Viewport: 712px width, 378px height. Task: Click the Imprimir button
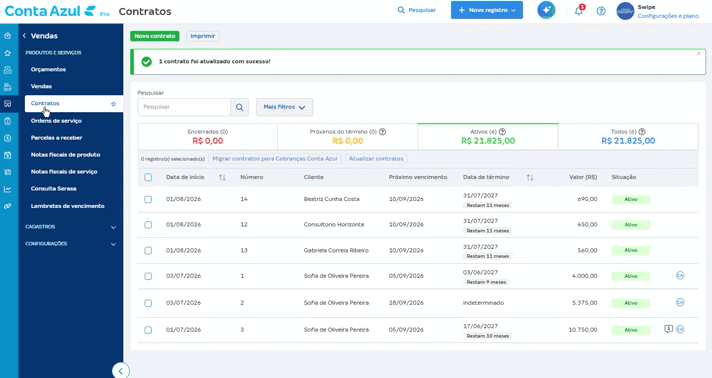[x=203, y=36]
